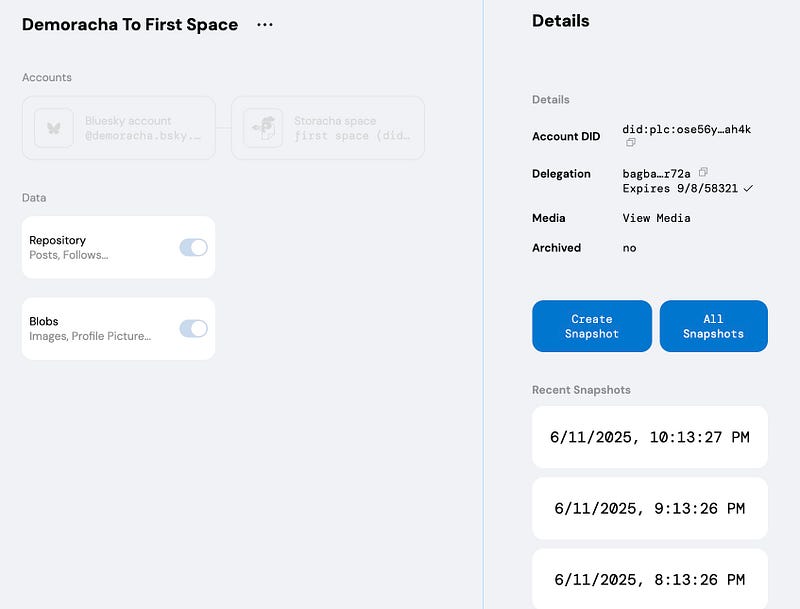Screen dimensions: 800x609
Task: Open All Snapshots
Action: coord(713,326)
